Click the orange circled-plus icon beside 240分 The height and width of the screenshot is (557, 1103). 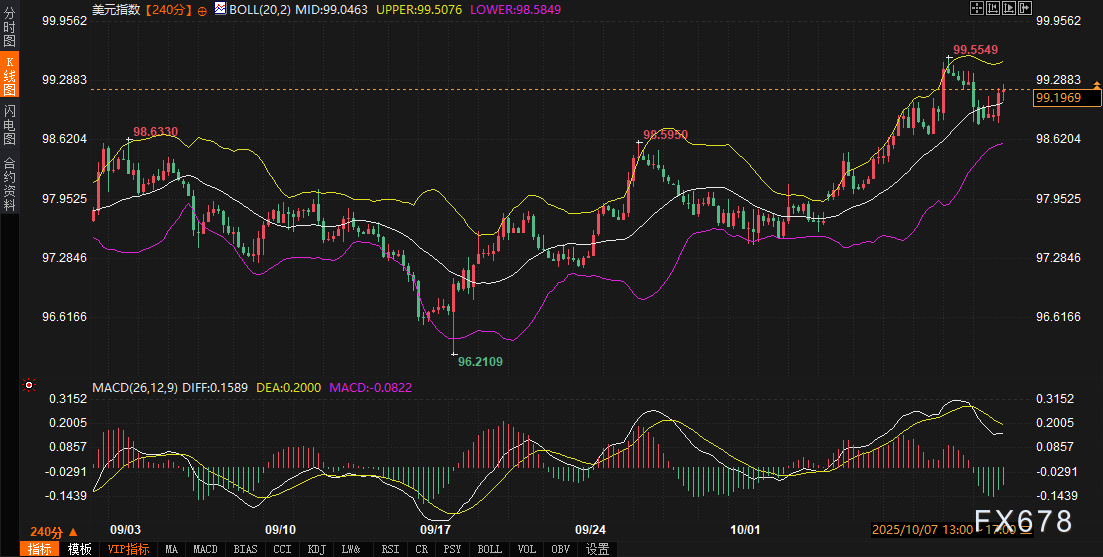pos(203,9)
